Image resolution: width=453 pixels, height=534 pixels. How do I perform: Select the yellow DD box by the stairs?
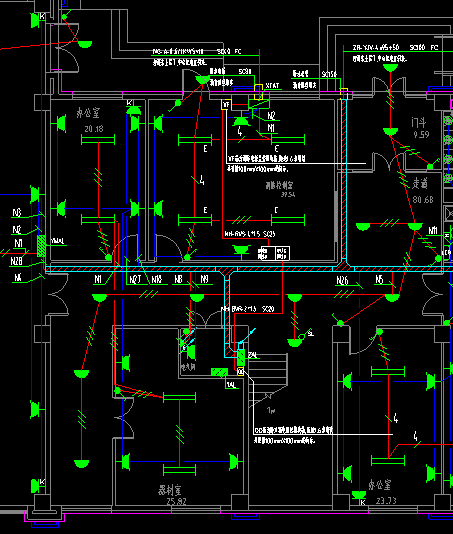pyautogui.click(x=241, y=372)
